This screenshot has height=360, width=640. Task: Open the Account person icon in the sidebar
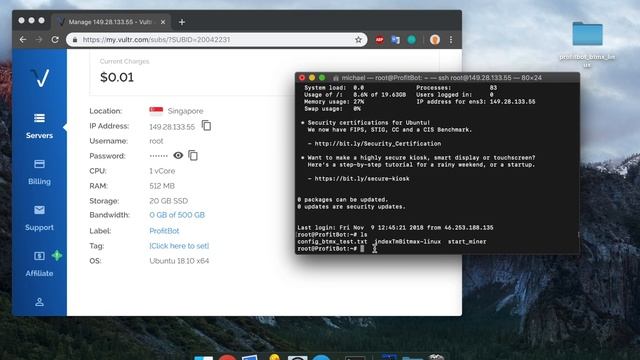(x=39, y=302)
